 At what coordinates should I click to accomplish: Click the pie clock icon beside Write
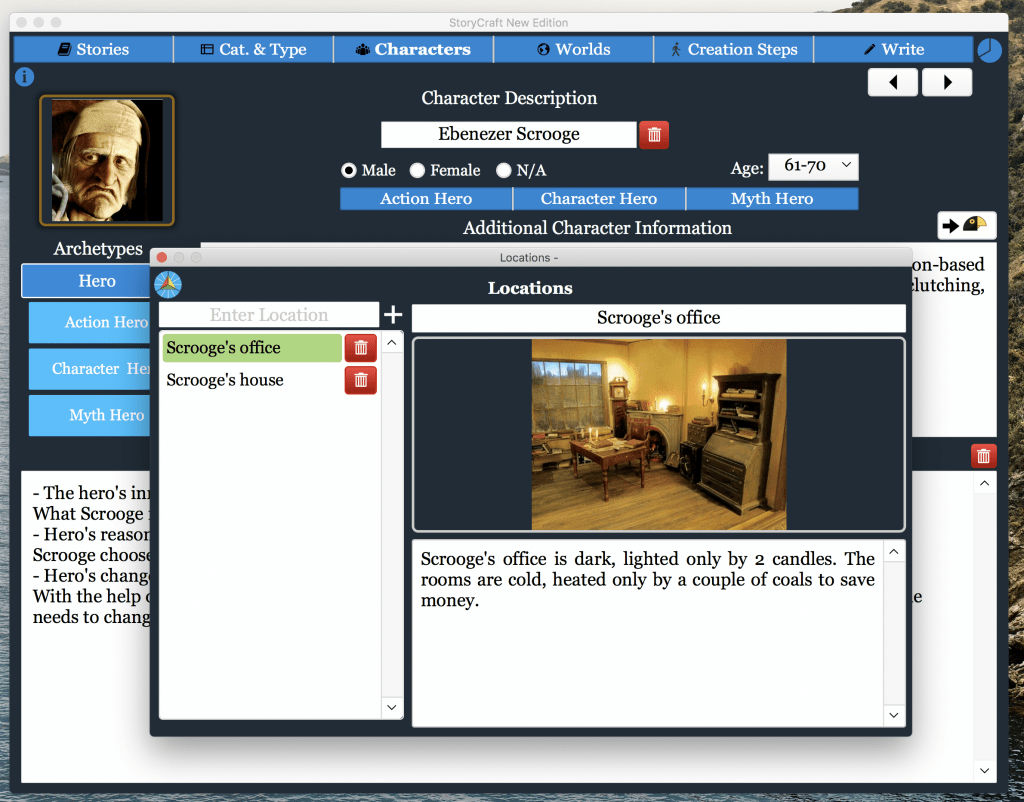989,50
